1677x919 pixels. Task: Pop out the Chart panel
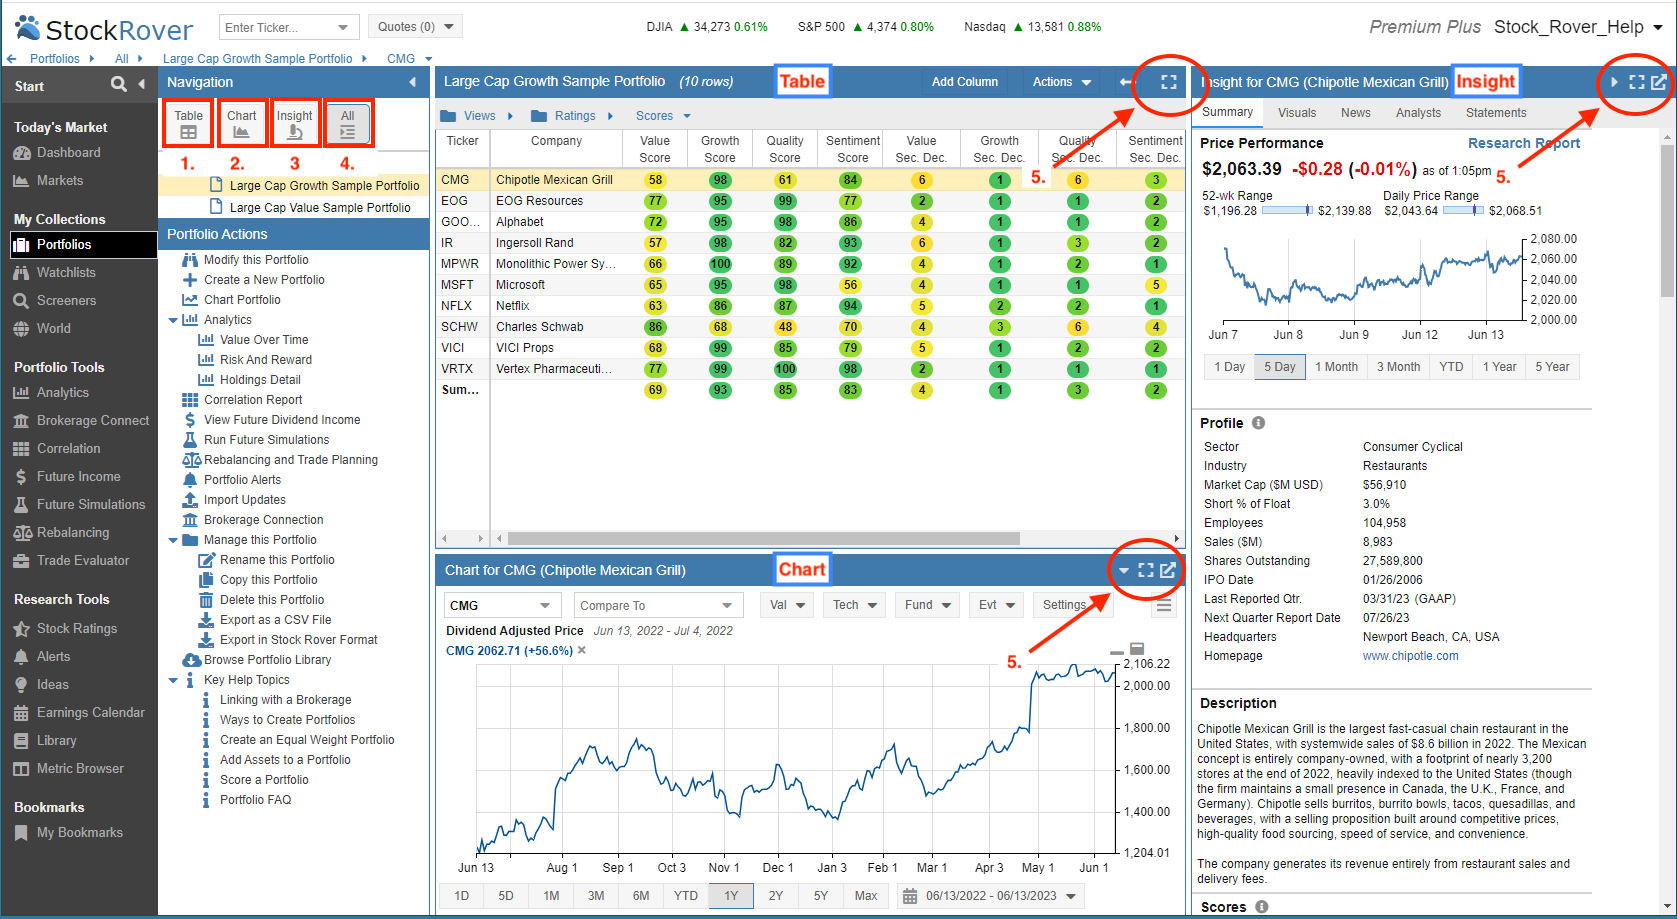pos(1167,570)
